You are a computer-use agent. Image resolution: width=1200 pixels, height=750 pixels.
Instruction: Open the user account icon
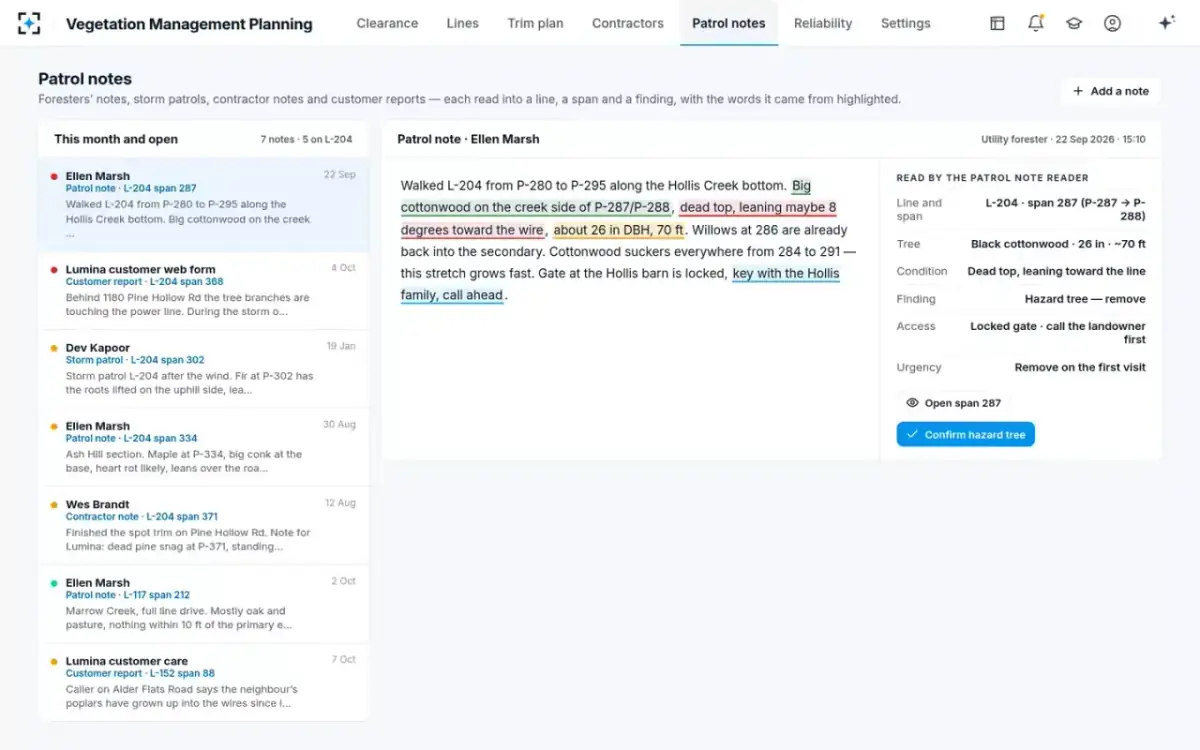[x=1112, y=23]
